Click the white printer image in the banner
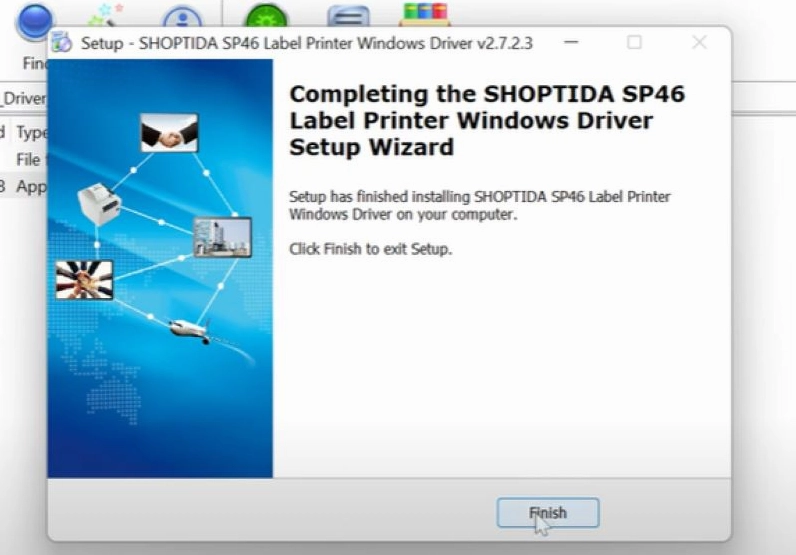Screen dimensions: 796x555 coord(100,204)
